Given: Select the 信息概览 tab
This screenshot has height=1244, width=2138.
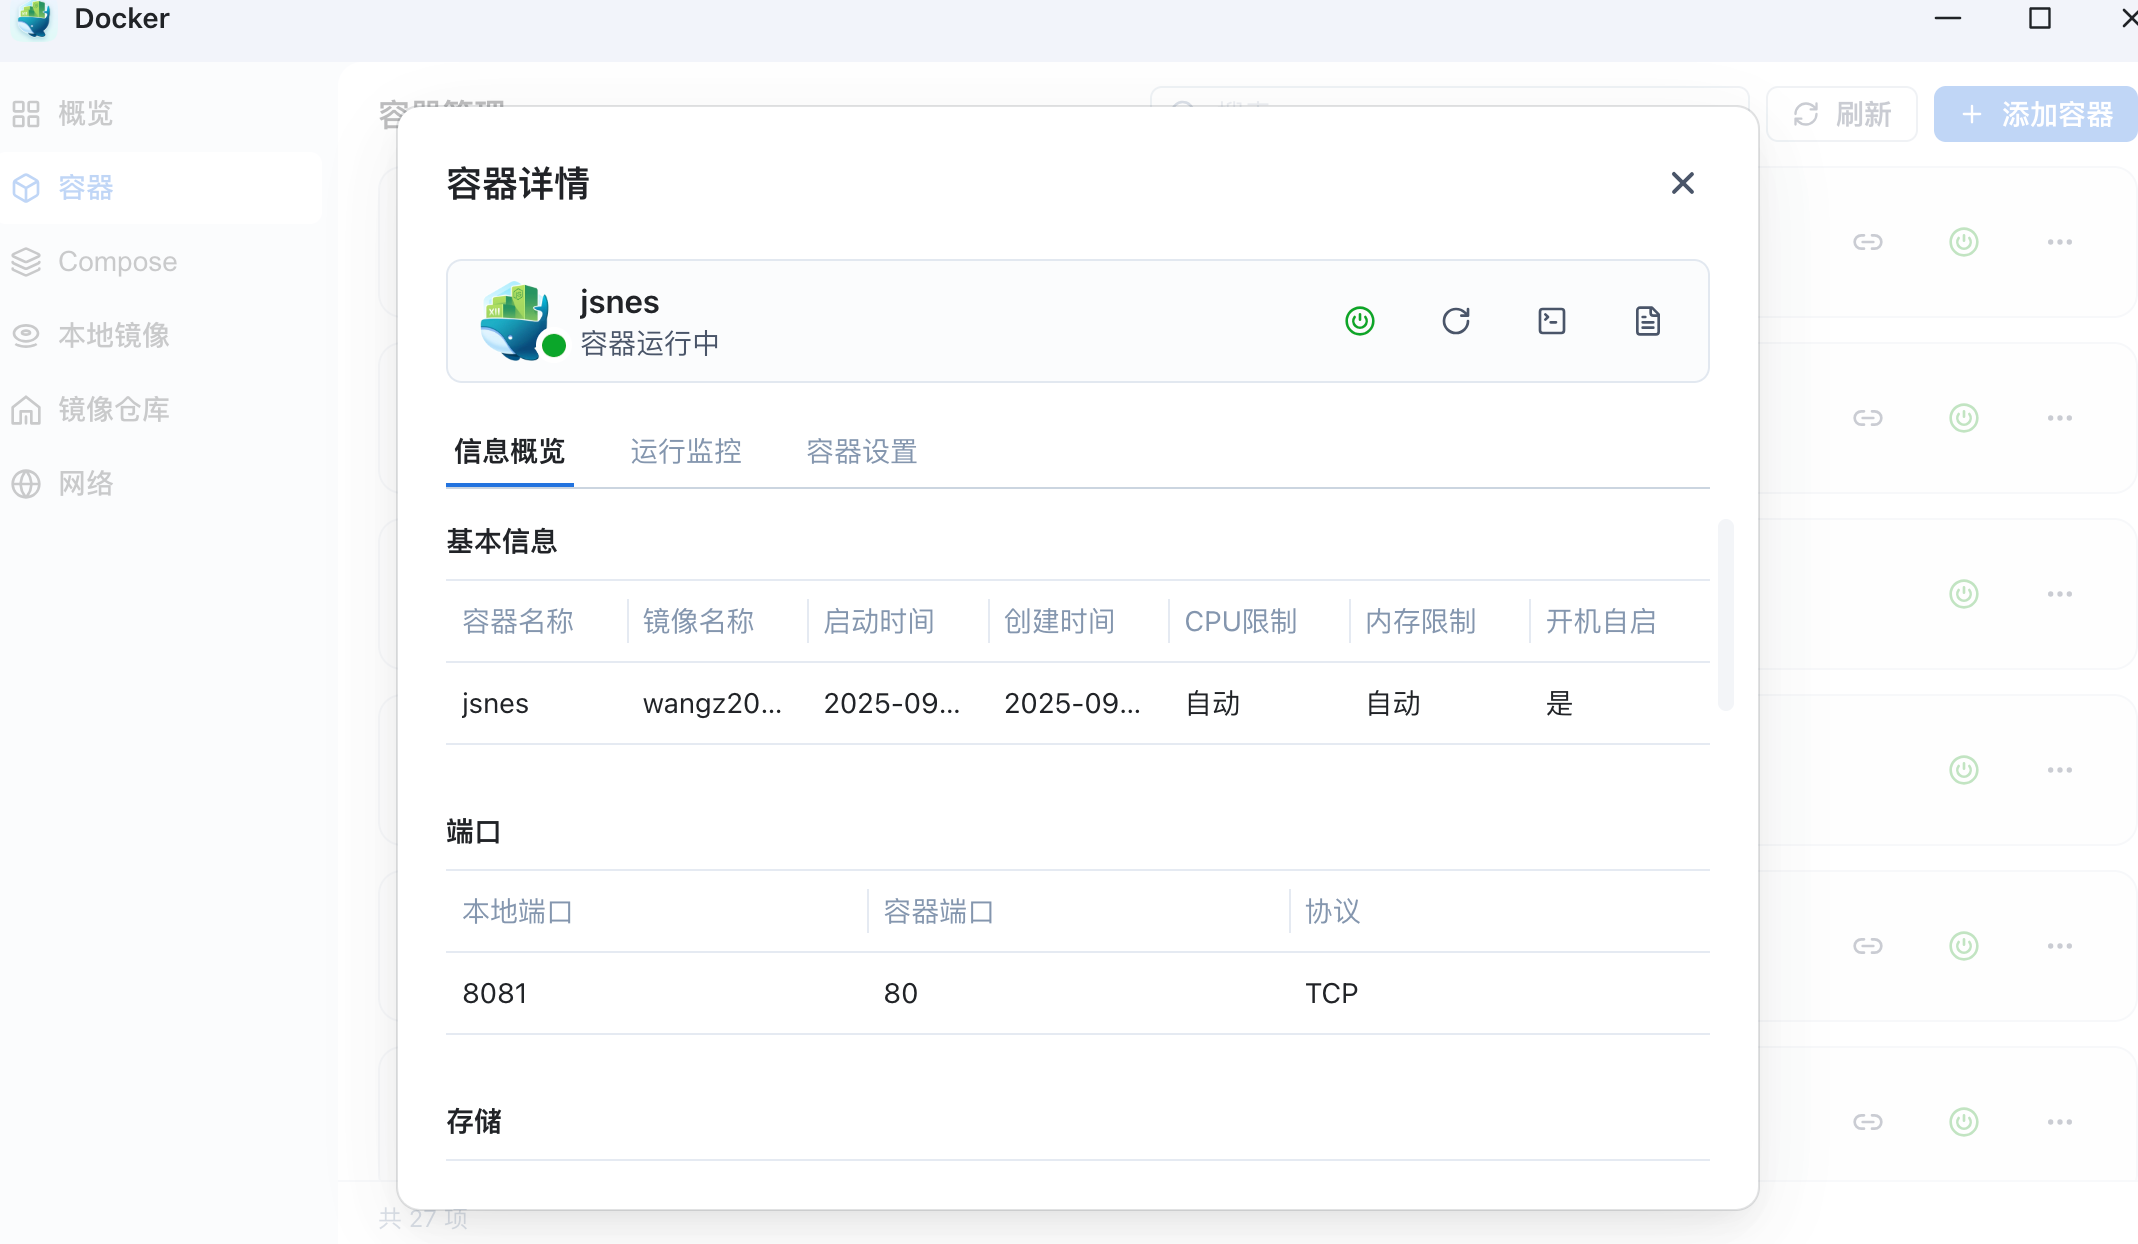Looking at the screenshot, I should coord(510,452).
